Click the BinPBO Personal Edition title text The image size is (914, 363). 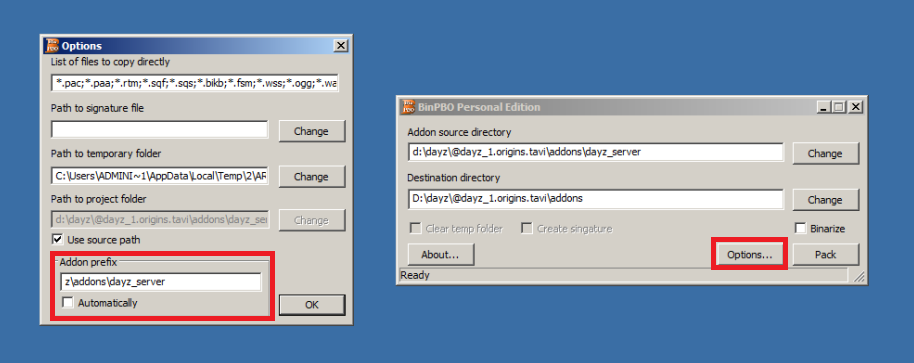(x=479, y=107)
